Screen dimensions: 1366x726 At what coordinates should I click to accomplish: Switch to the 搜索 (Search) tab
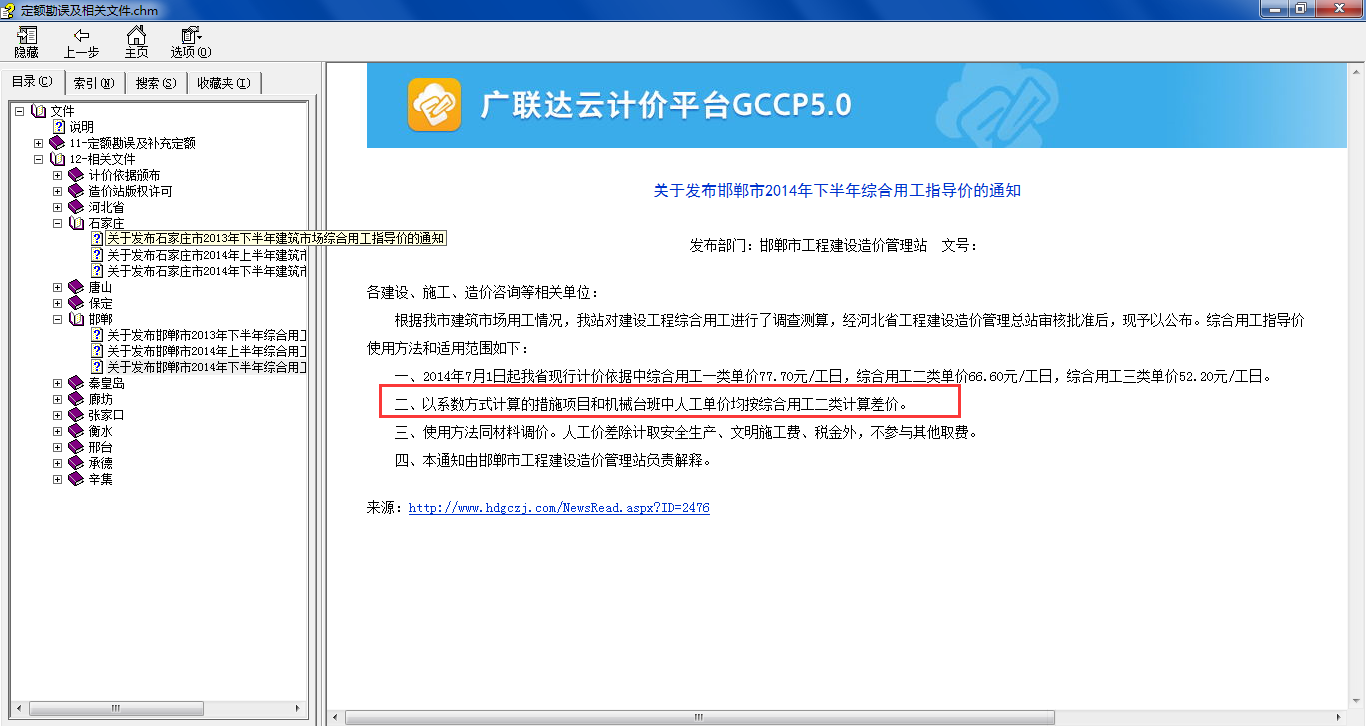click(x=156, y=83)
